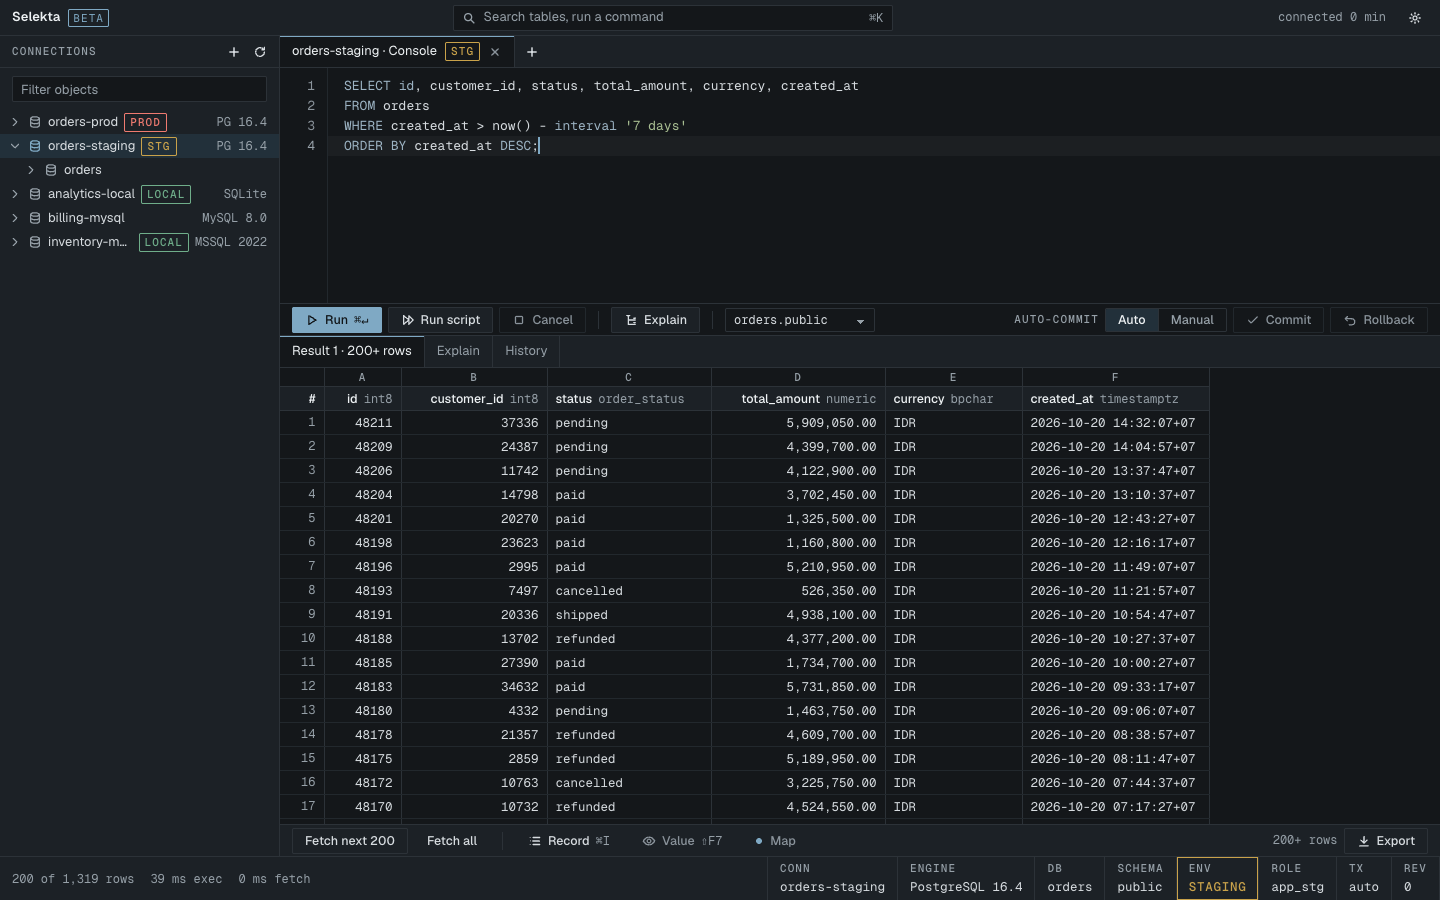The height and width of the screenshot is (900, 1440).
Task: Open Value viewer
Action: click(x=682, y=841)
